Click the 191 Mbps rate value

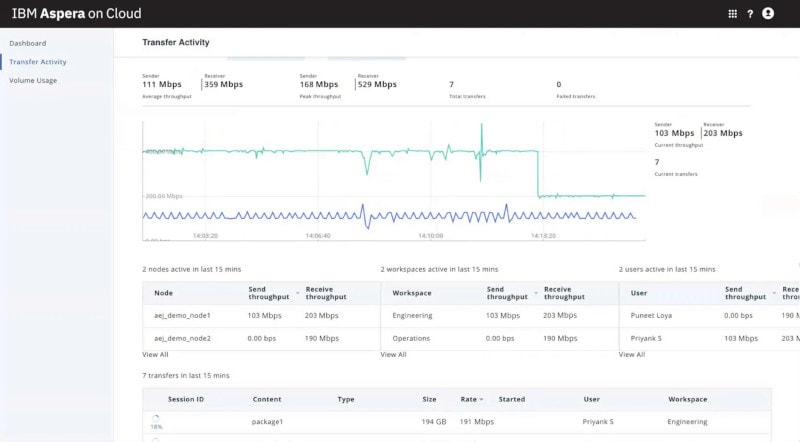click(x=477, y=422)
